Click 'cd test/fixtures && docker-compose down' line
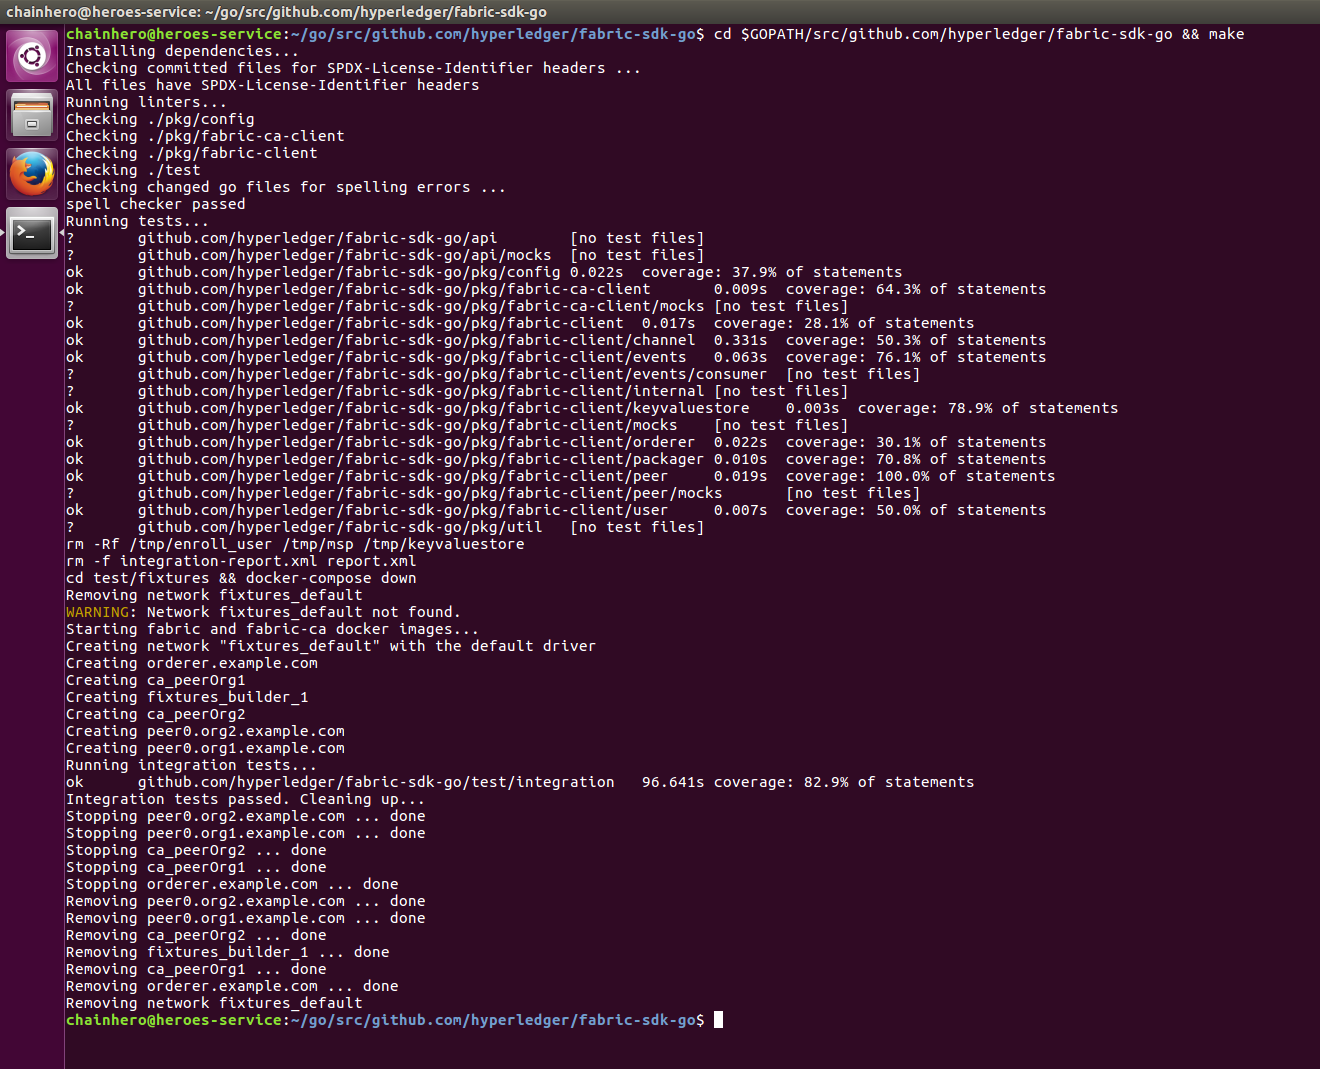This screenshot has height=1069, width=1320. tap(241, 578)
